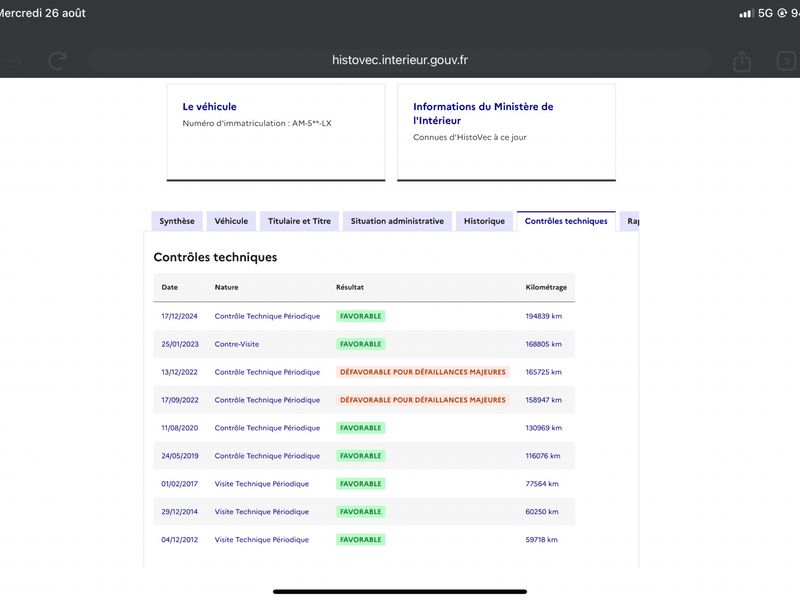Viewport: 800px width, 600px height.
Task: Go to Situation administrative tab
Action: click(x=397, y=221)
